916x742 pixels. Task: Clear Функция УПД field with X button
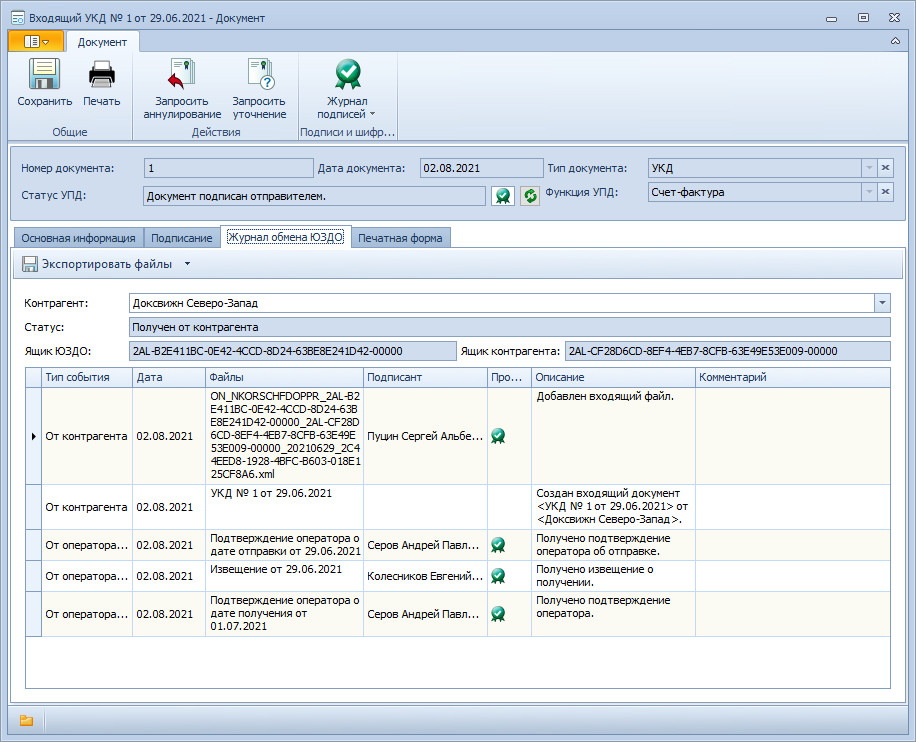point(885,192)
